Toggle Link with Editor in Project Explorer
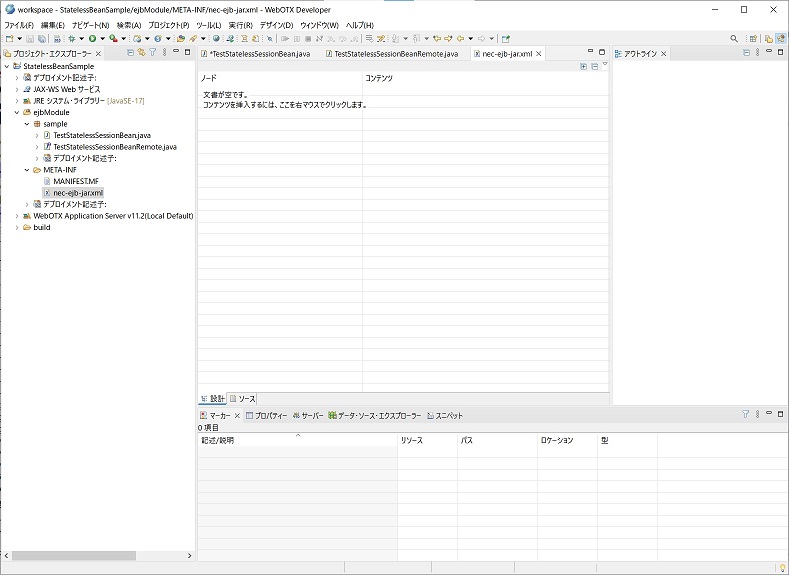This screenshot has height=575, width=789. [141, 52]
